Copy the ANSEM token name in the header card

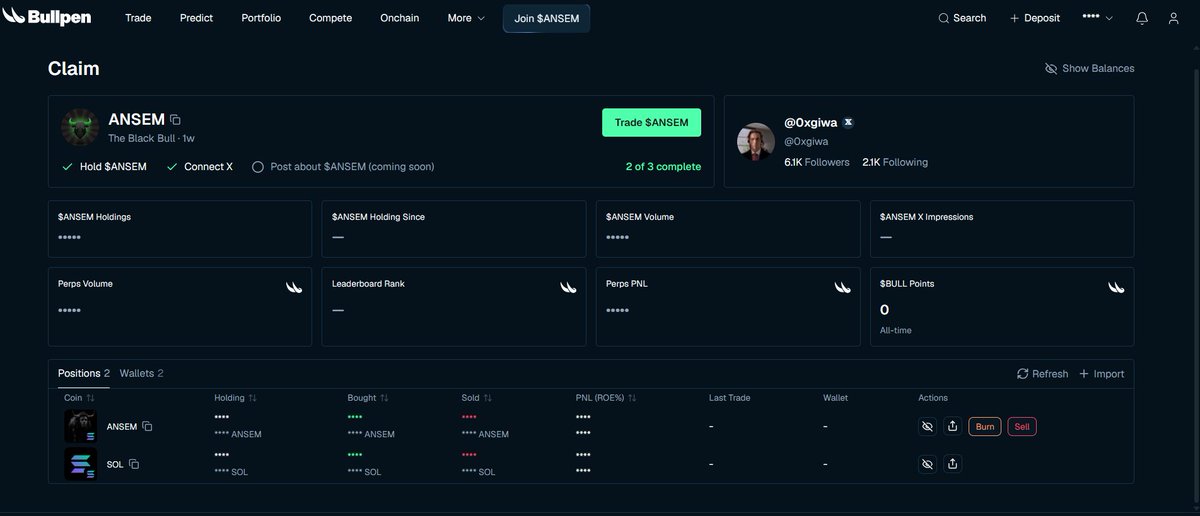coord(175,119)
